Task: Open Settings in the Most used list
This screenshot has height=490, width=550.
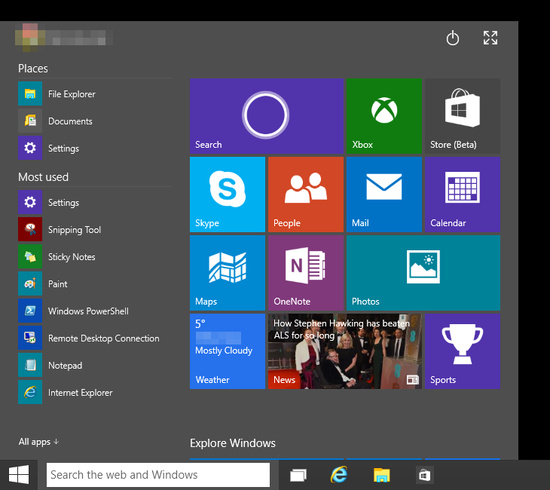Action: [95, 202]
